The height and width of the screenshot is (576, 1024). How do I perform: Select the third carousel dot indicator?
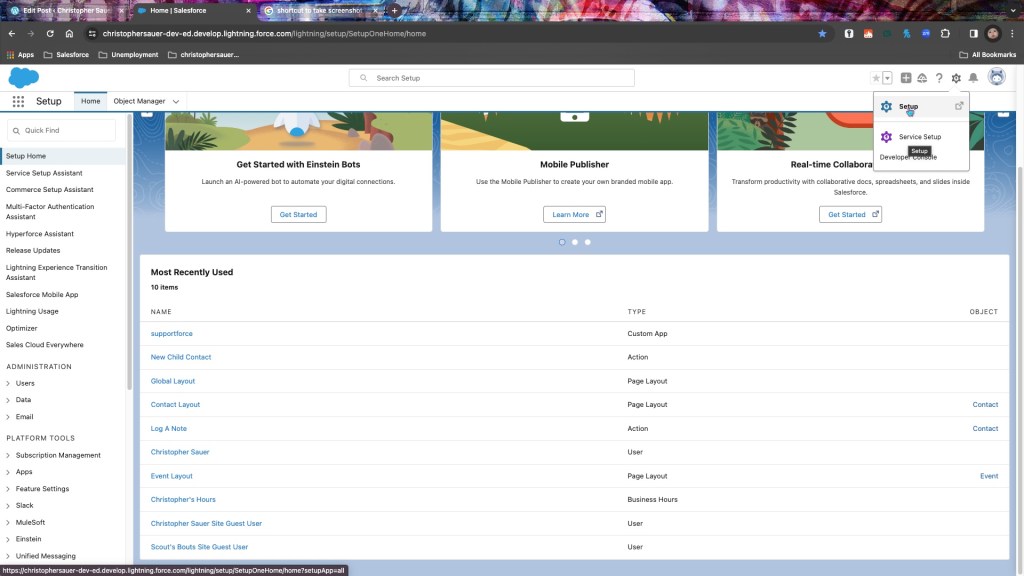pyautogui.click(x=588, y=242)
